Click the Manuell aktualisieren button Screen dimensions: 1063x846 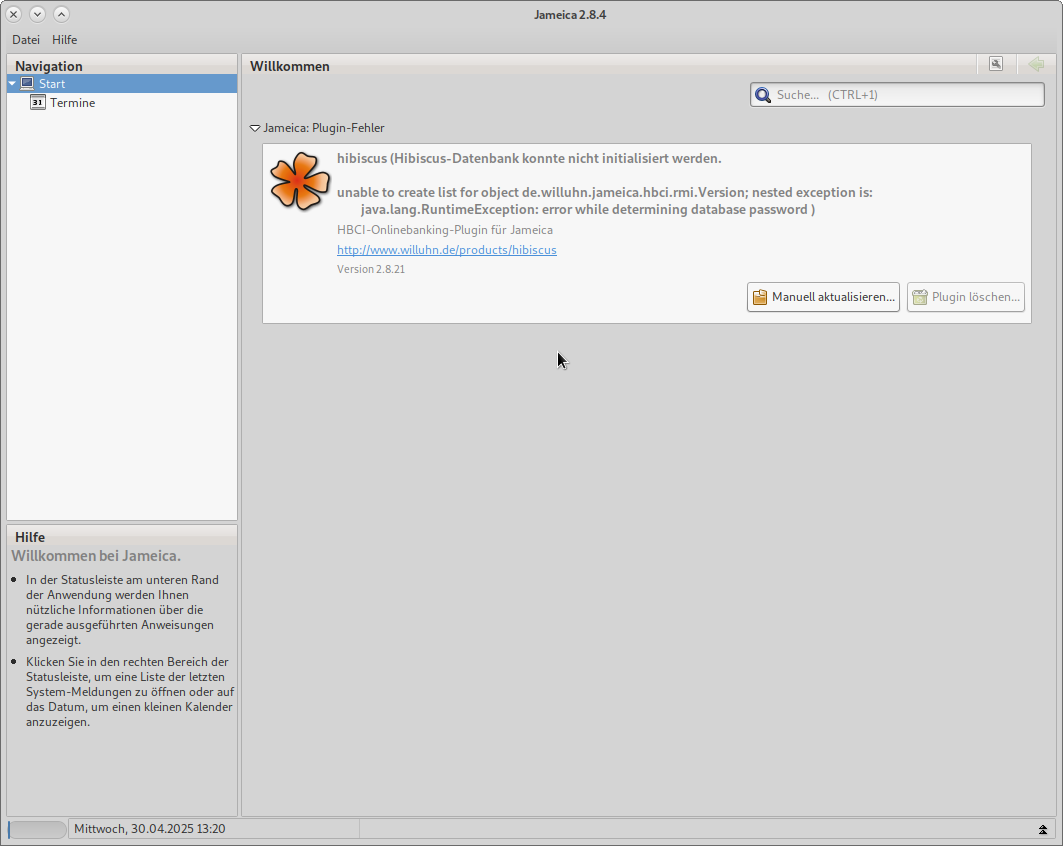point(823,297)
